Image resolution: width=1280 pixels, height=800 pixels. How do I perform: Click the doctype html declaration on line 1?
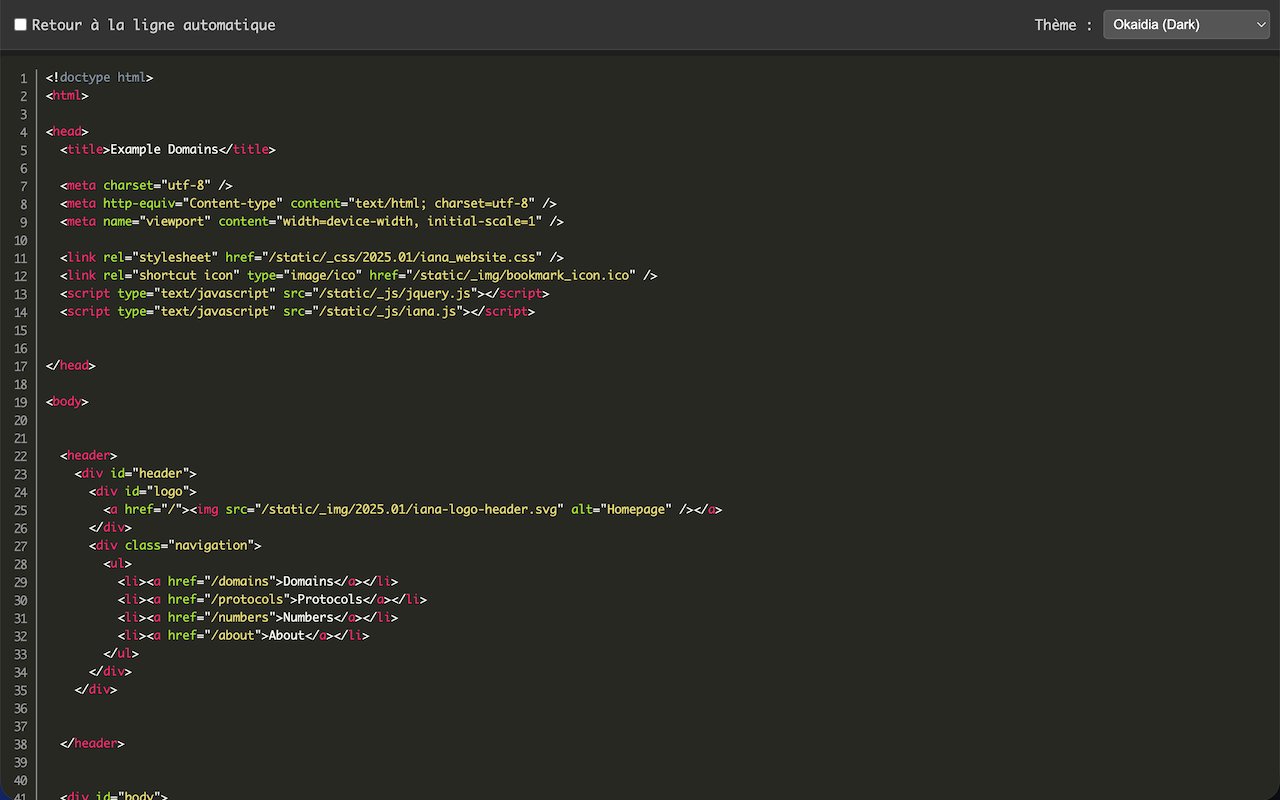99,77
